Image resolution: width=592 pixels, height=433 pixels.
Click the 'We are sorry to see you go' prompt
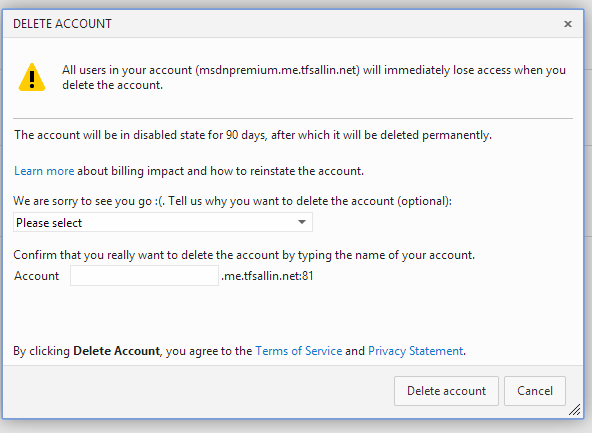click(232, 201)
